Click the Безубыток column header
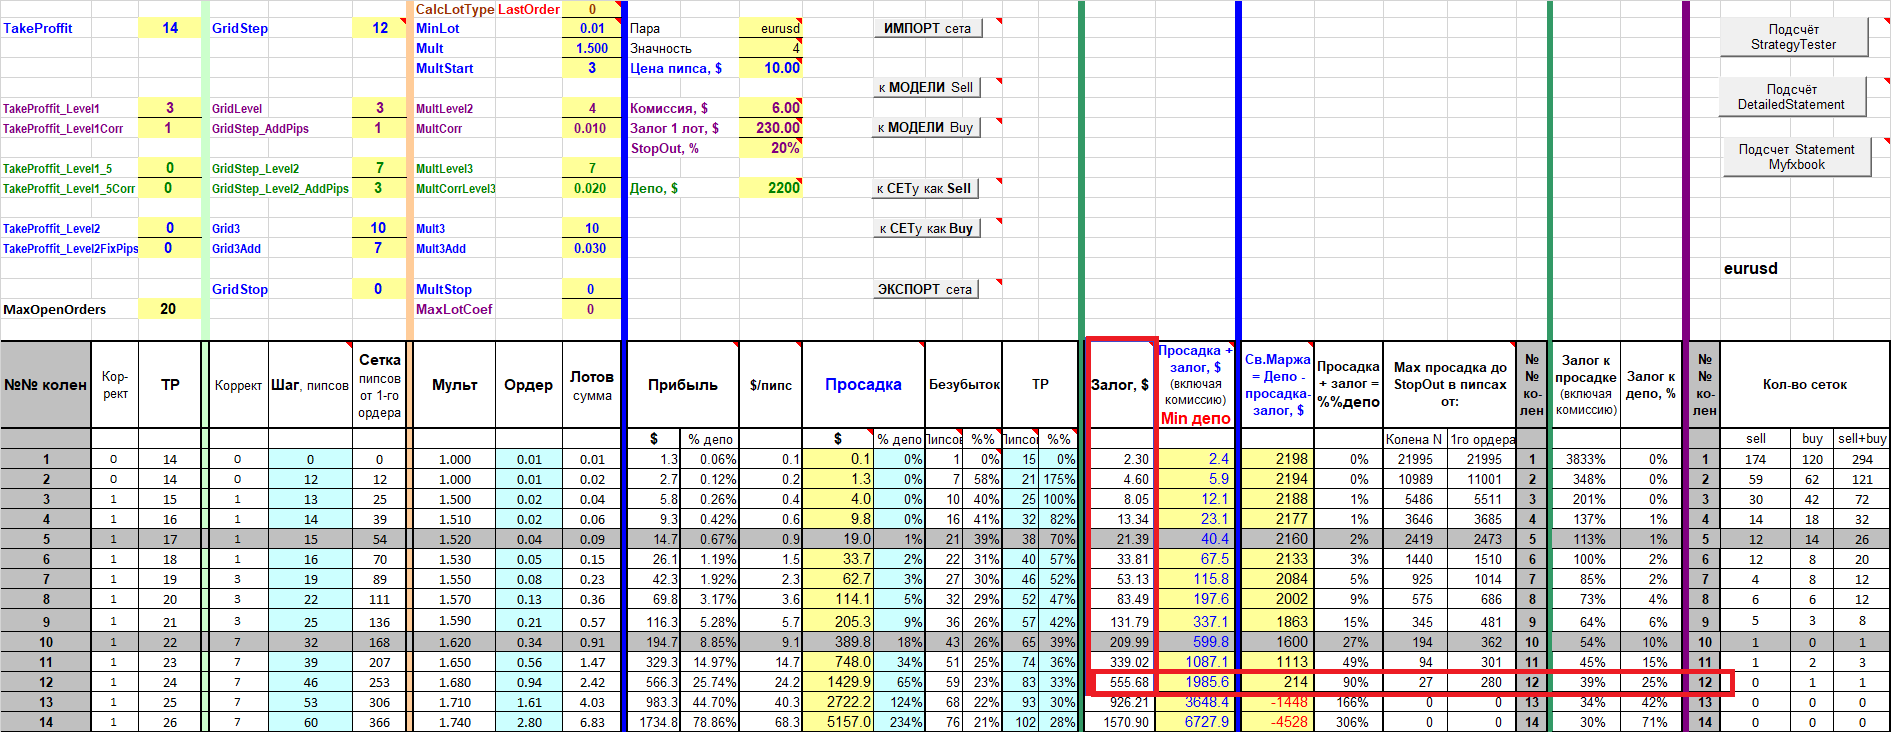Viewport: 1891px width, 732px height. [x=964, y=384]
